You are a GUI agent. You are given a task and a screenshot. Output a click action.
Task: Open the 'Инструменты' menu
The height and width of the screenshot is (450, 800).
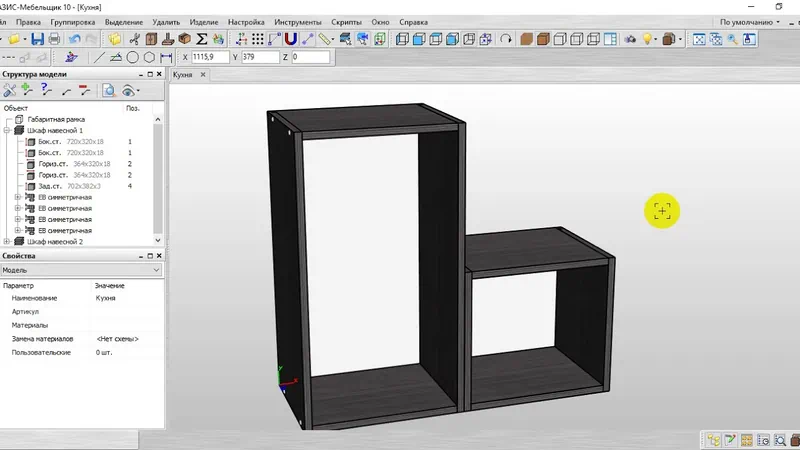pyautogui.click(x=297, y=22)
